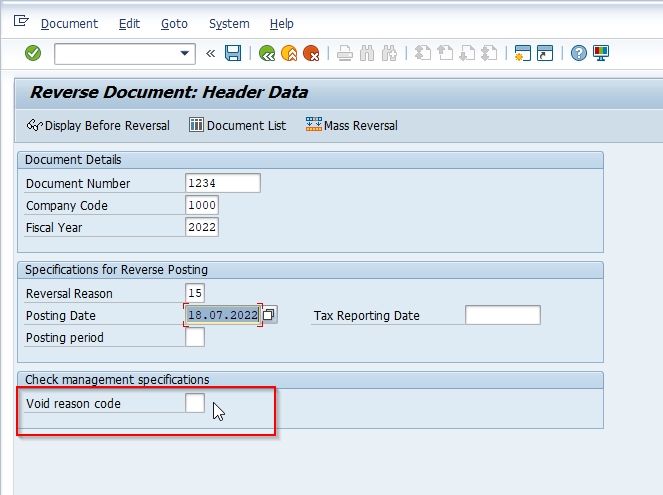Open the command field dropdown arrow
663x495 pixels.
click(x=184, y=53)
